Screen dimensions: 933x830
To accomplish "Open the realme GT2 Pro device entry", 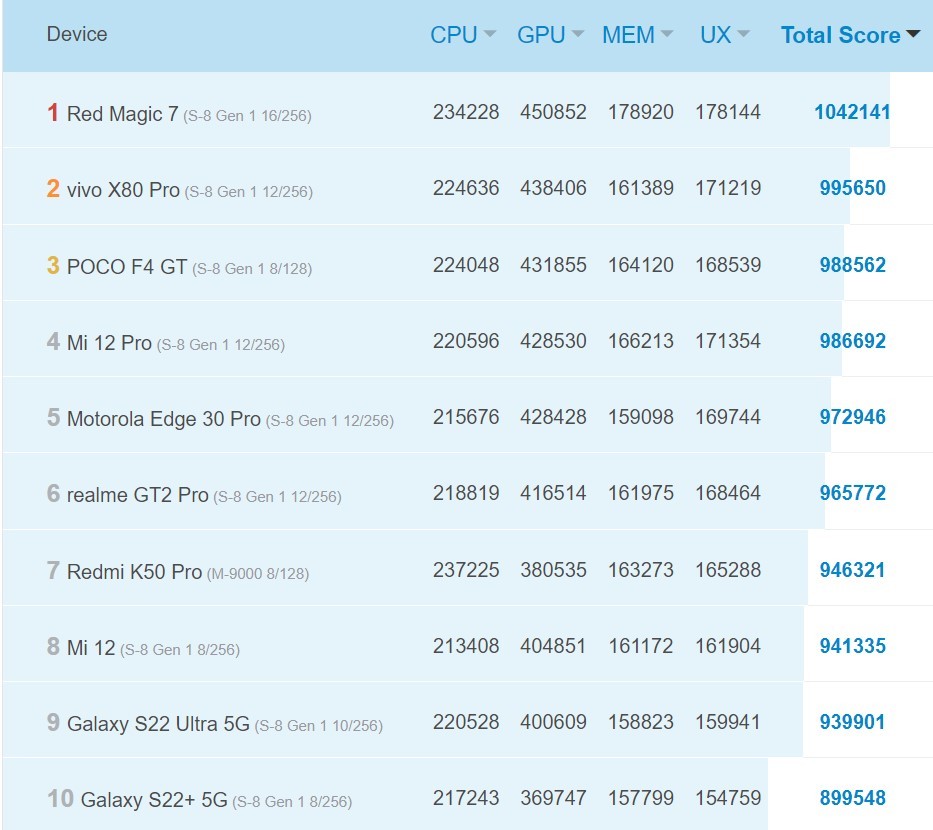I will tap(137, 495).
